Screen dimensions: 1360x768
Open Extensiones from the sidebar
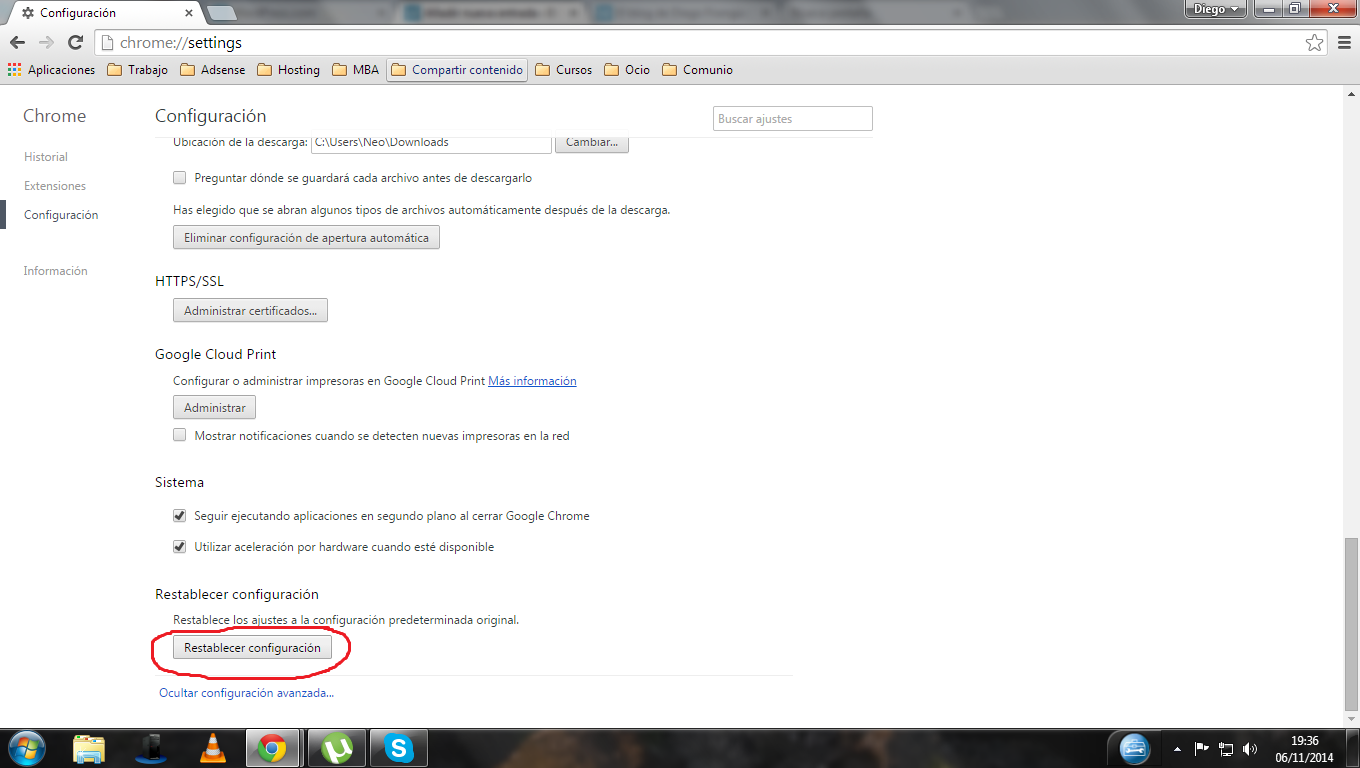55,186
